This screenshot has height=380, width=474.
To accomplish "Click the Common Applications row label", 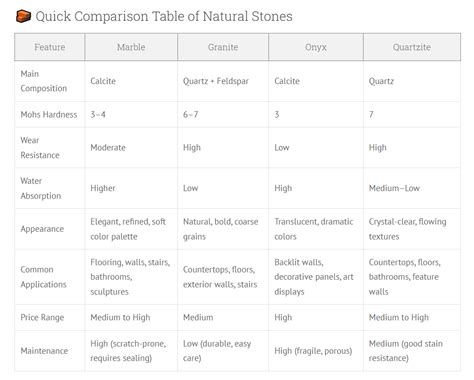I will [x=43, y=277].
